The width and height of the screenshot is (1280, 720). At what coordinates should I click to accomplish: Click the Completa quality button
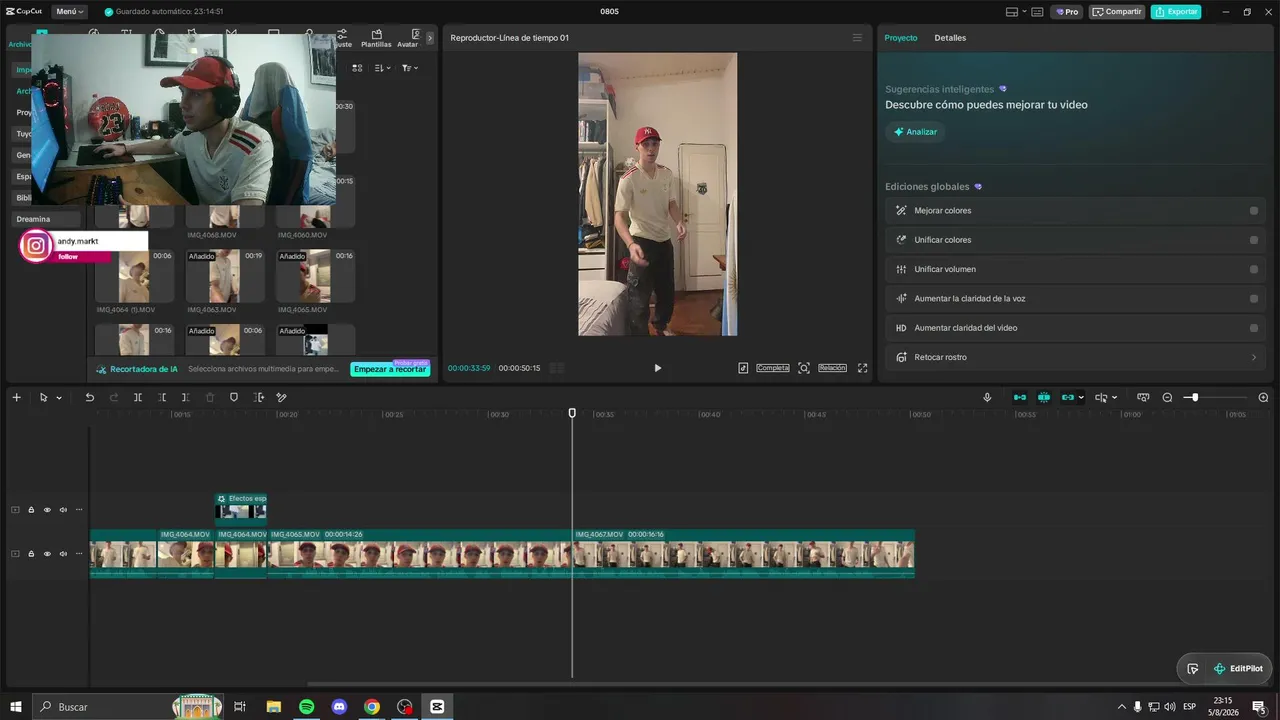click(x=773, y=368)
